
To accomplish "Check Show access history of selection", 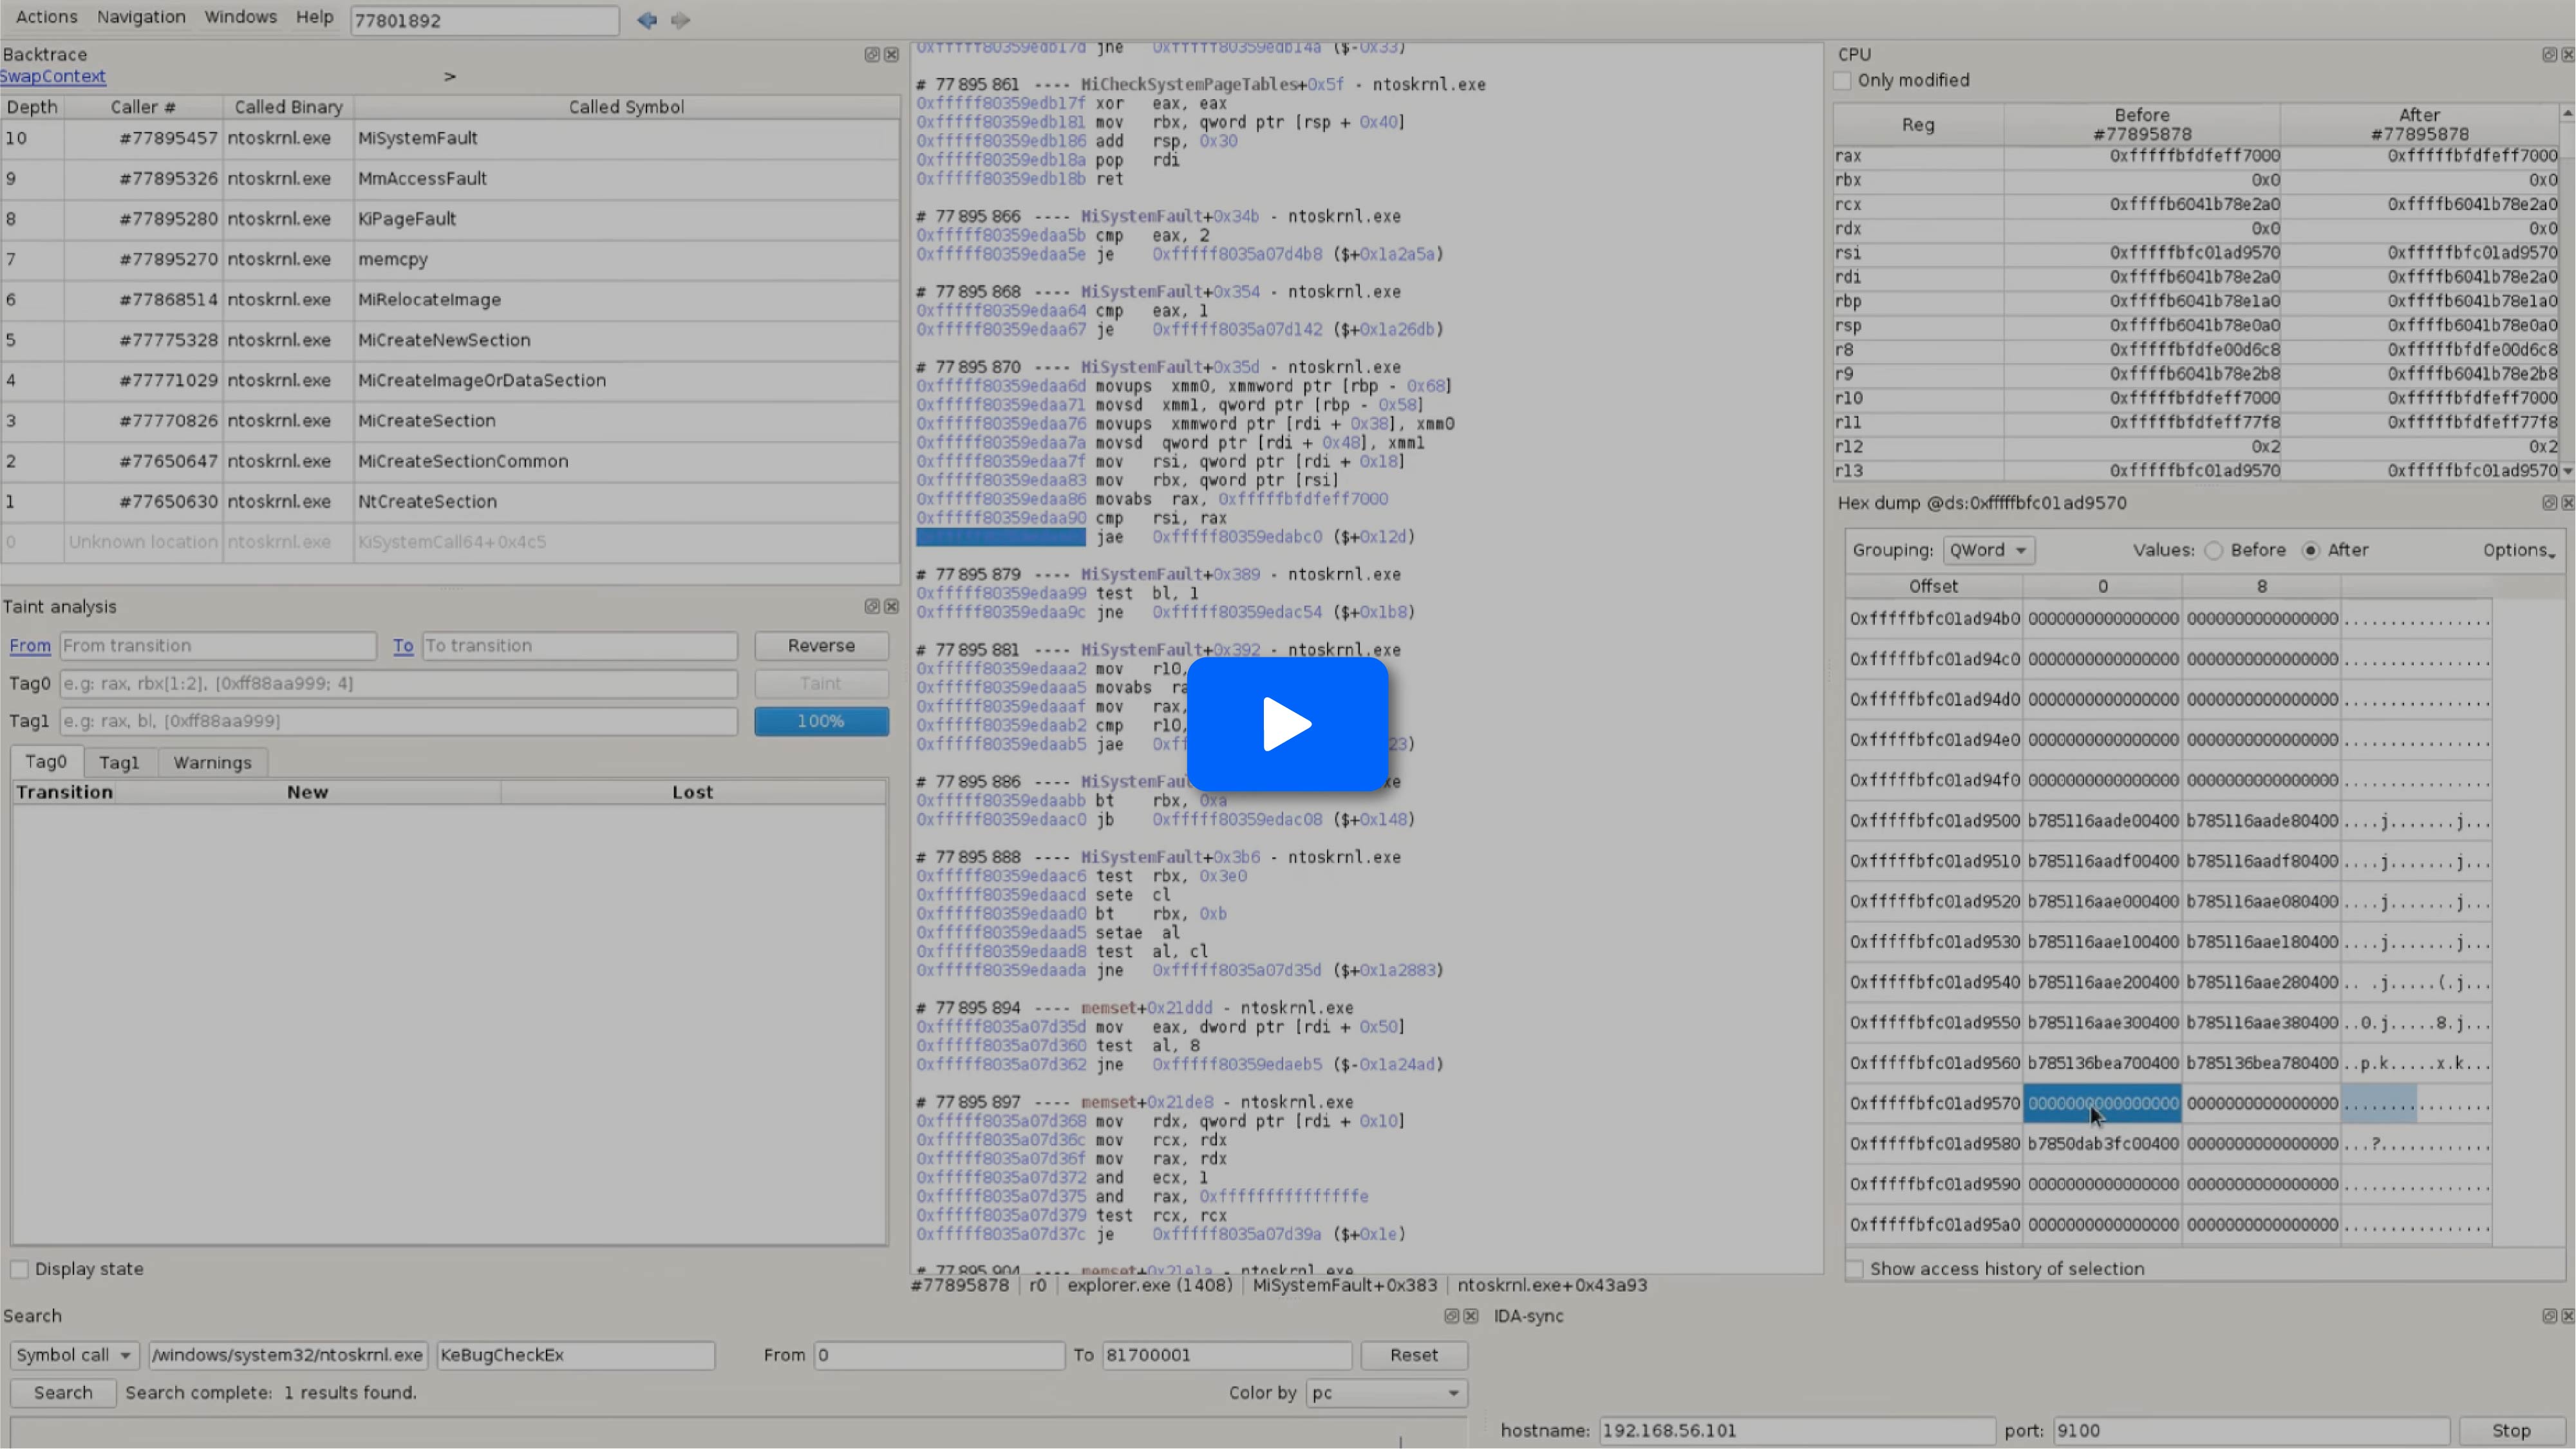I will [x=1855, y=1269].
